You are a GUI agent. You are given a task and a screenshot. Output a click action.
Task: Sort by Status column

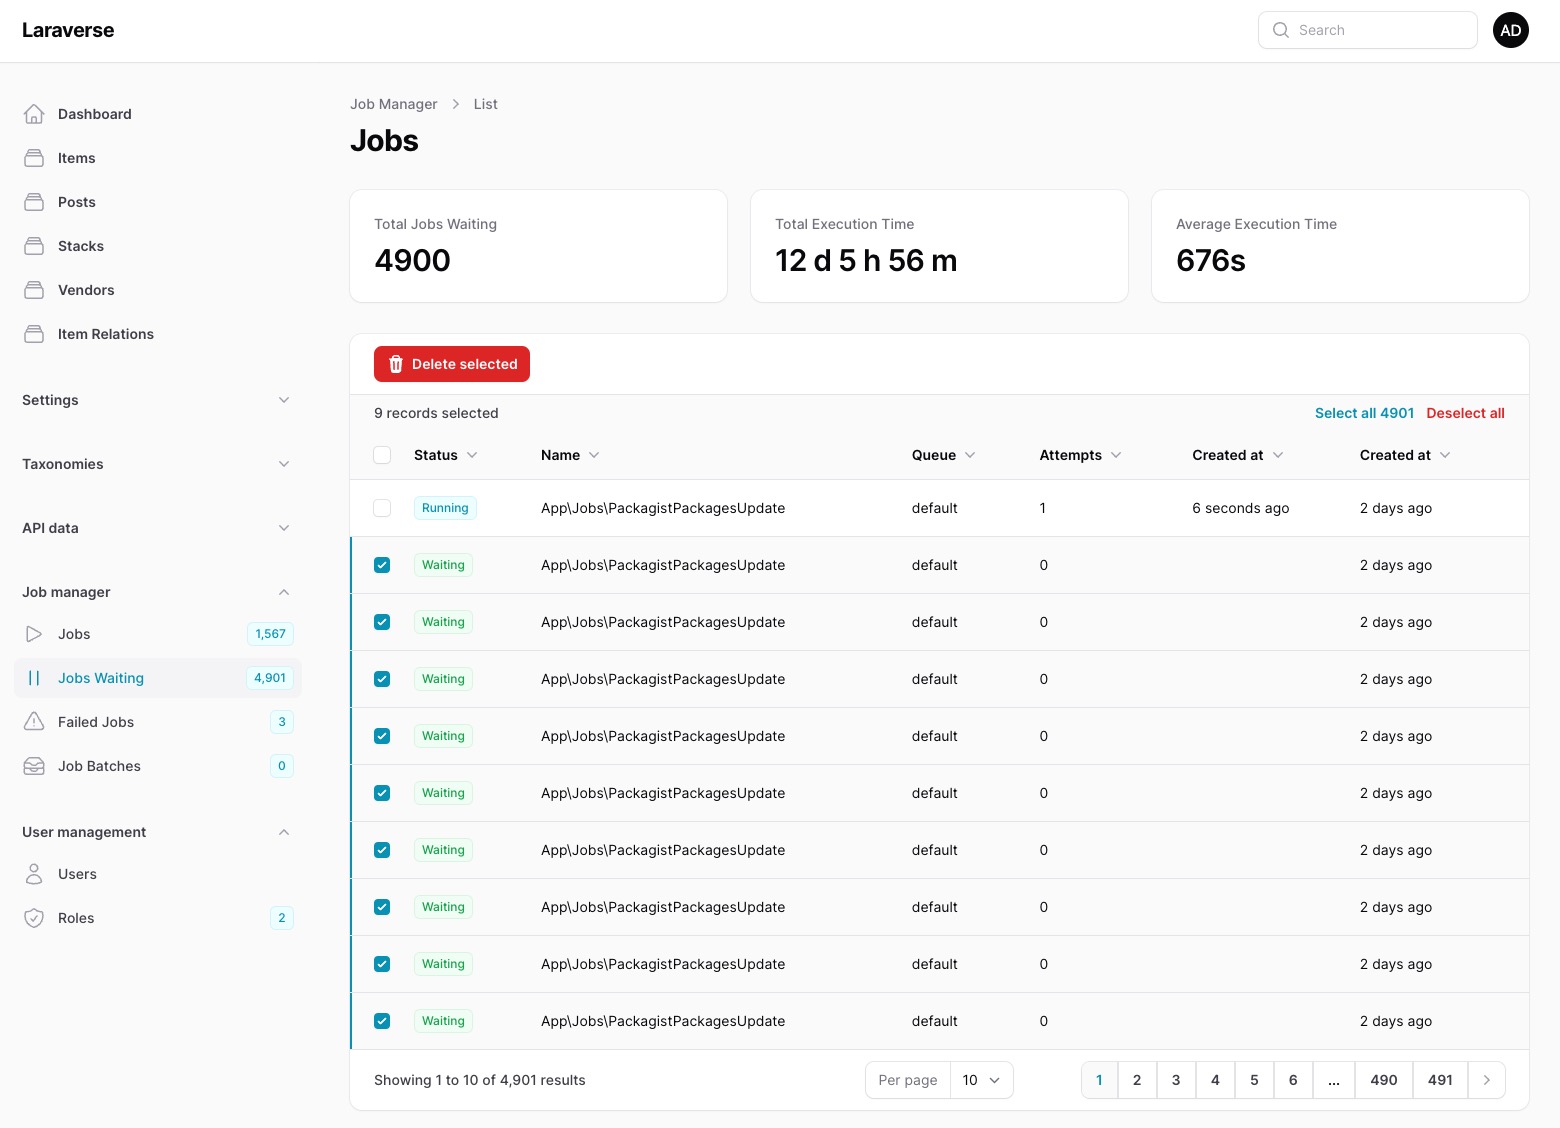coord(446,455)
